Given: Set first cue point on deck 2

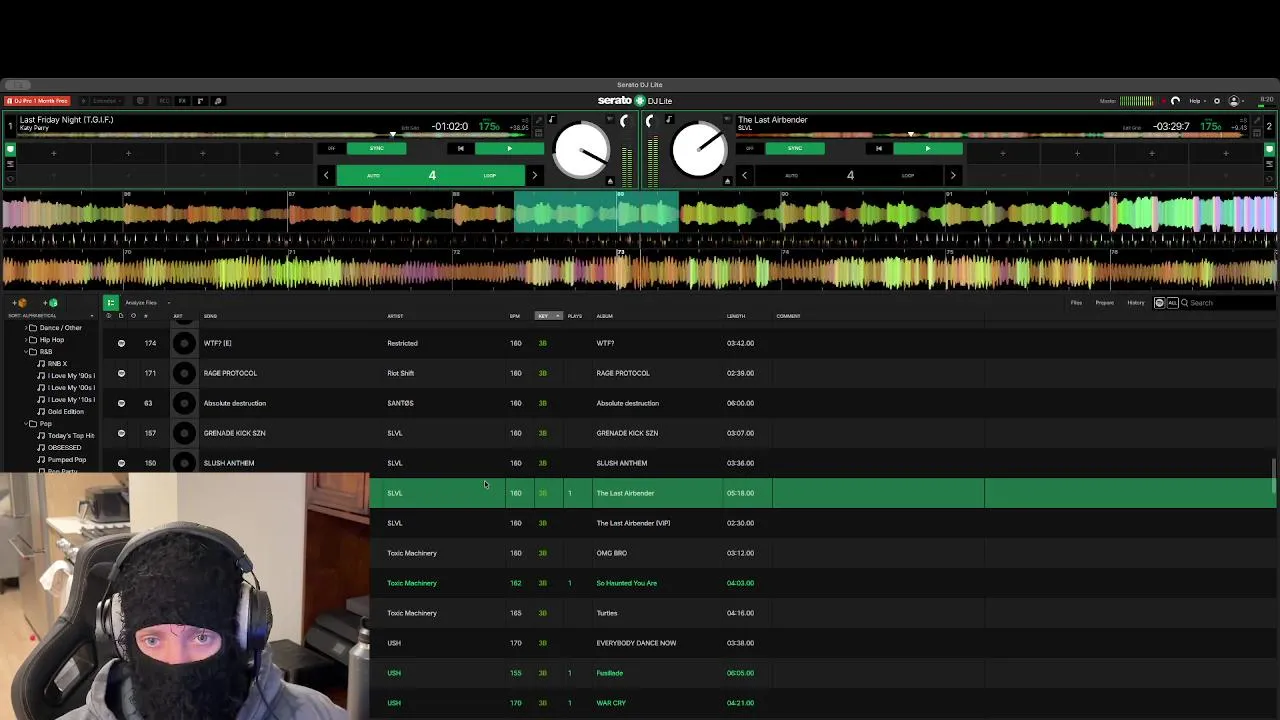Looking at the screenshot, I should 1003,153.
